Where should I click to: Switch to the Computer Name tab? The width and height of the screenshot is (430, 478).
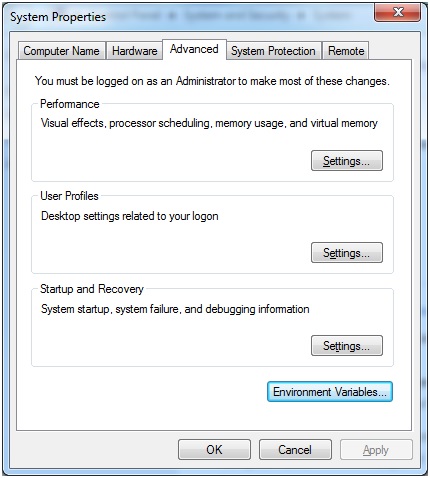tap(62, 51)
